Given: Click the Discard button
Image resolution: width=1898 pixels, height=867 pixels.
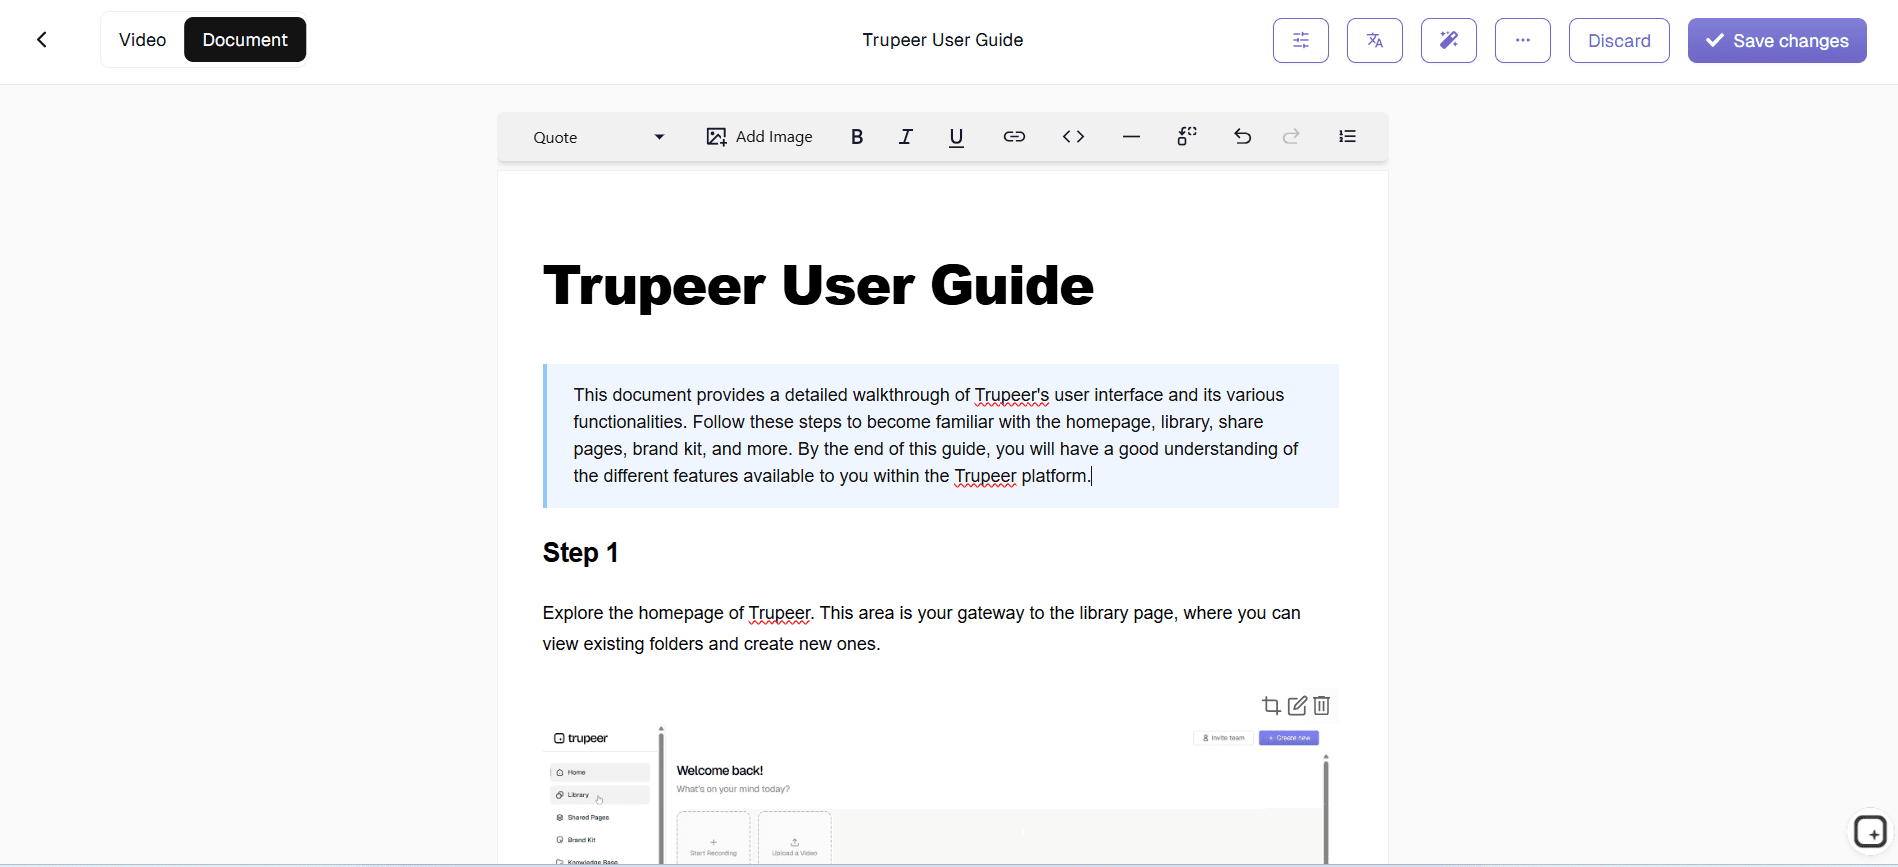Looking at the screenshot, I should click(1619, 40).
